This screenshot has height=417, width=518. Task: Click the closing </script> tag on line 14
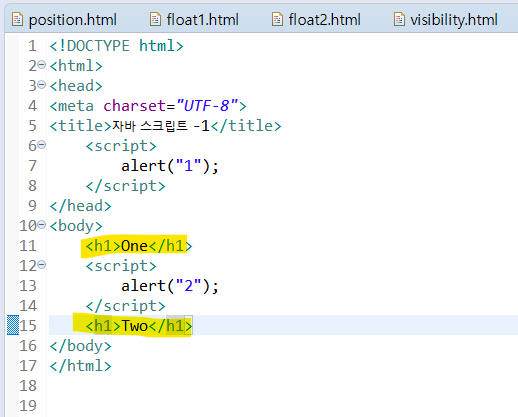(125, 306)
